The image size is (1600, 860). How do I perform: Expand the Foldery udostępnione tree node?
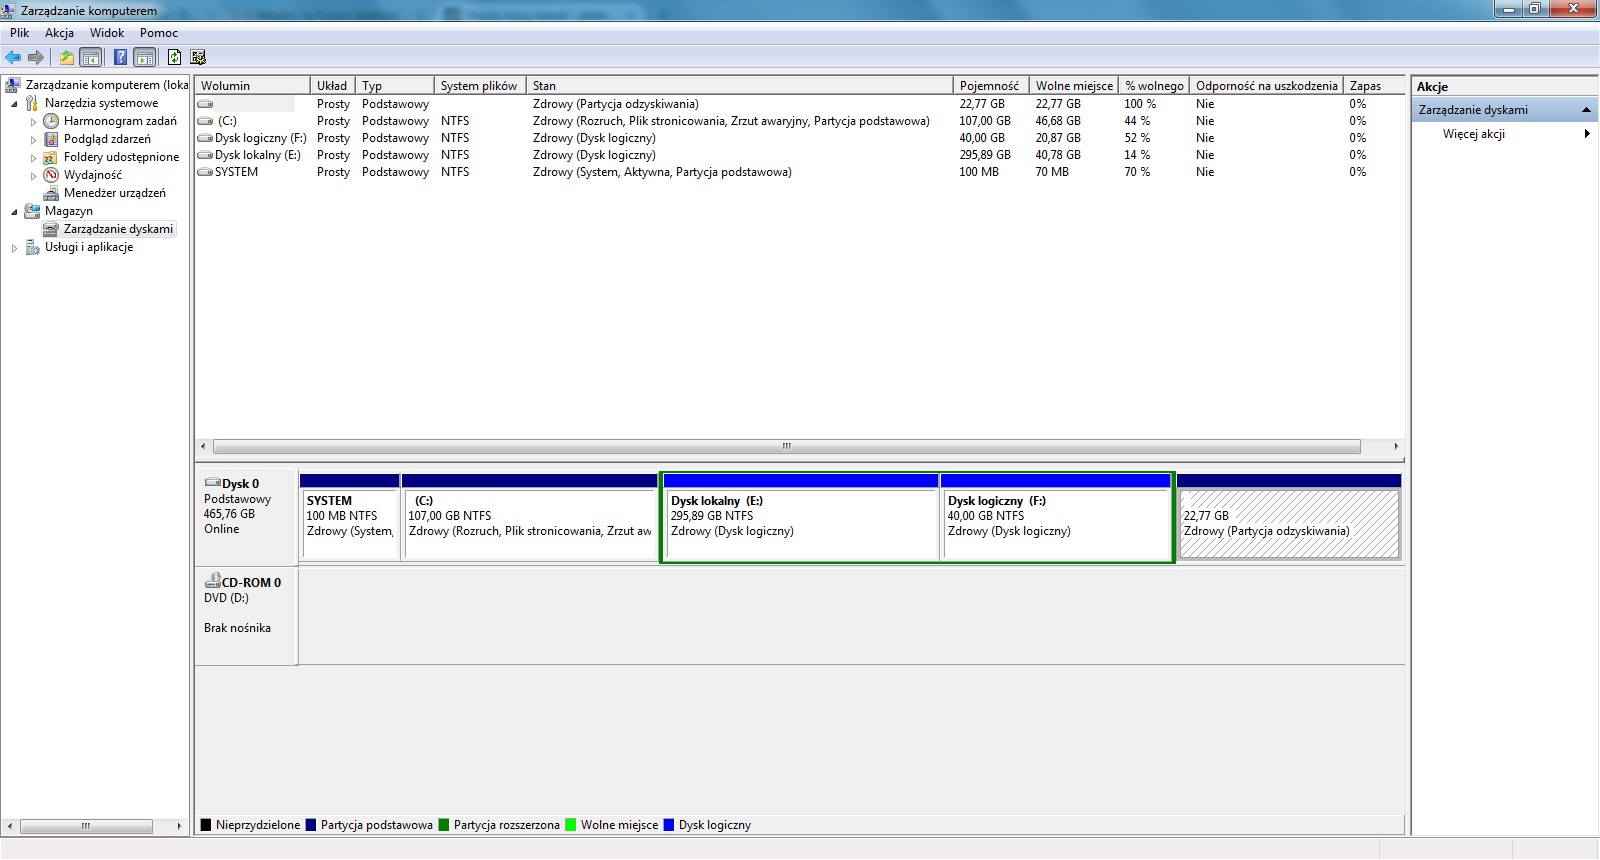click(33, 158)
